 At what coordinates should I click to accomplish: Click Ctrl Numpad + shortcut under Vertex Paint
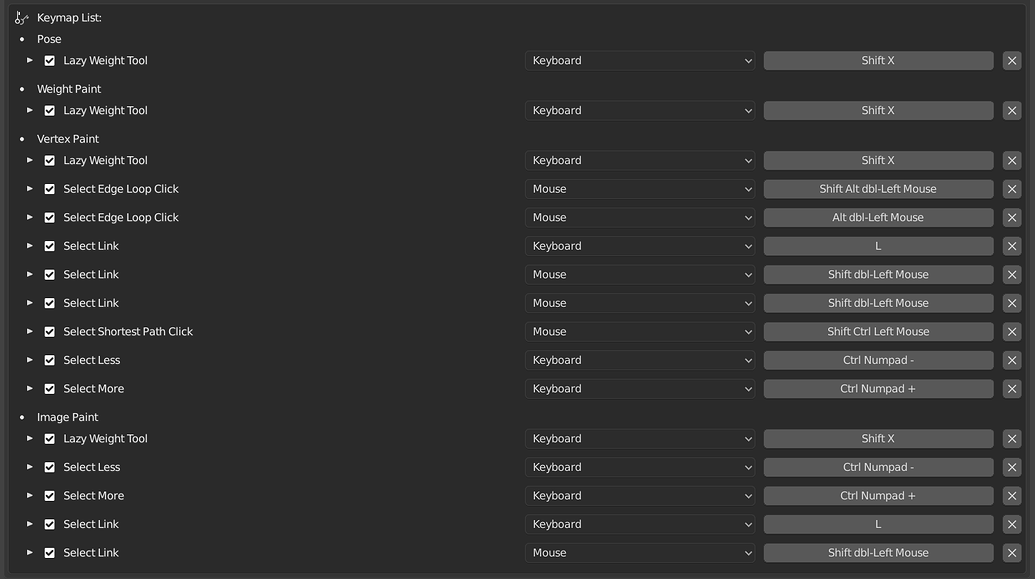pyautogui.click(x=878, y=389)
